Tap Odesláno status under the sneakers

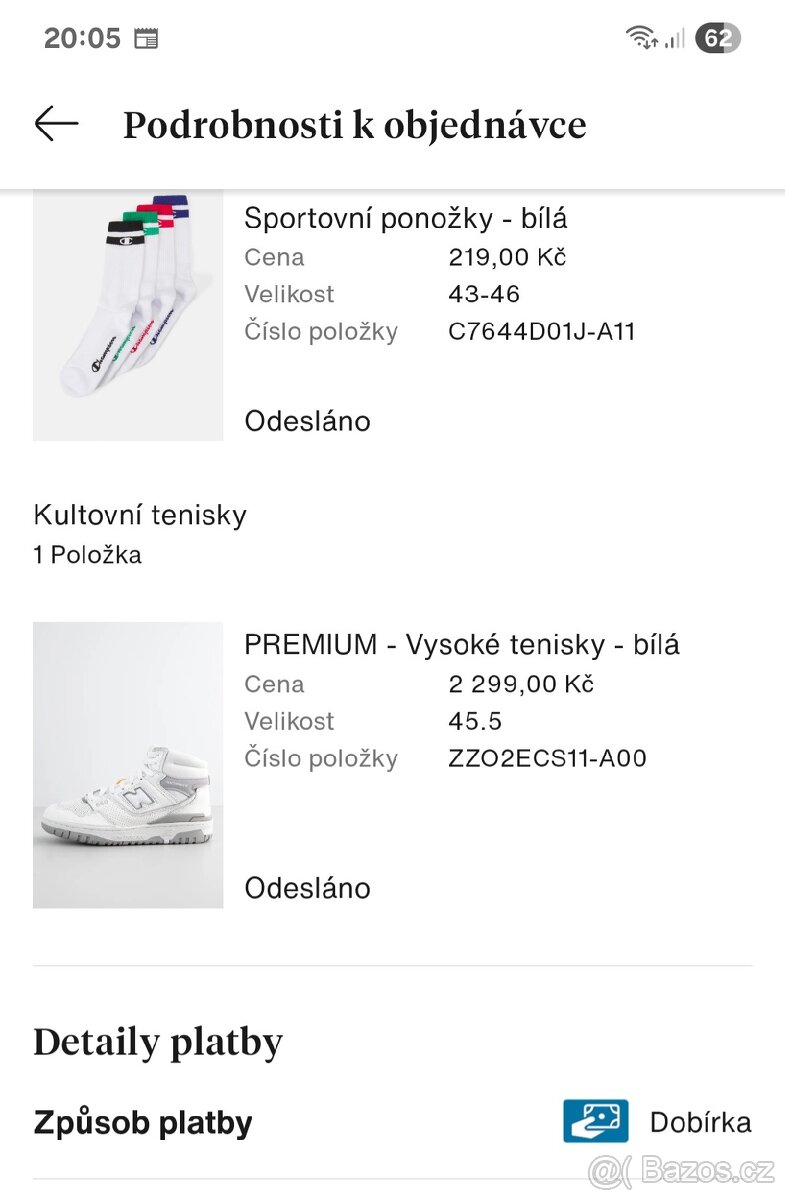click(307, 888)
